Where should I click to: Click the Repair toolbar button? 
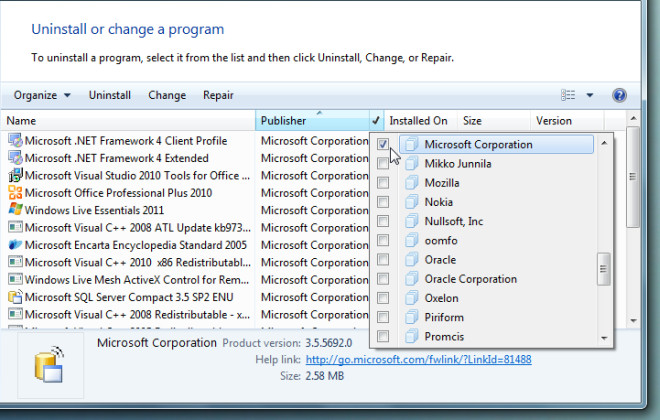pyautogui.click(x=218, y=95)
